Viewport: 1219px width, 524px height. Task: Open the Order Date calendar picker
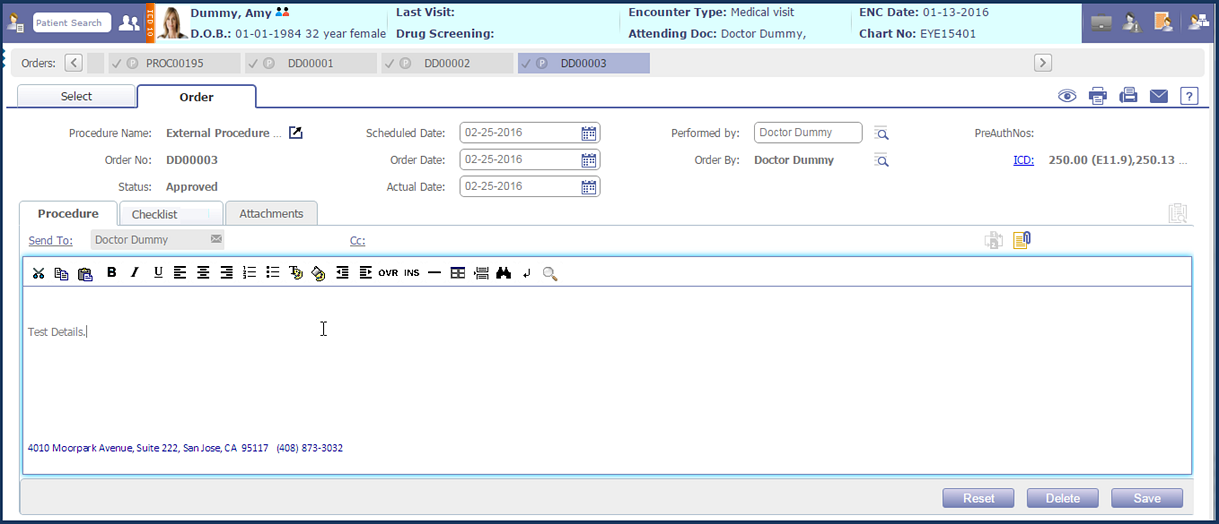coord(589,159)
